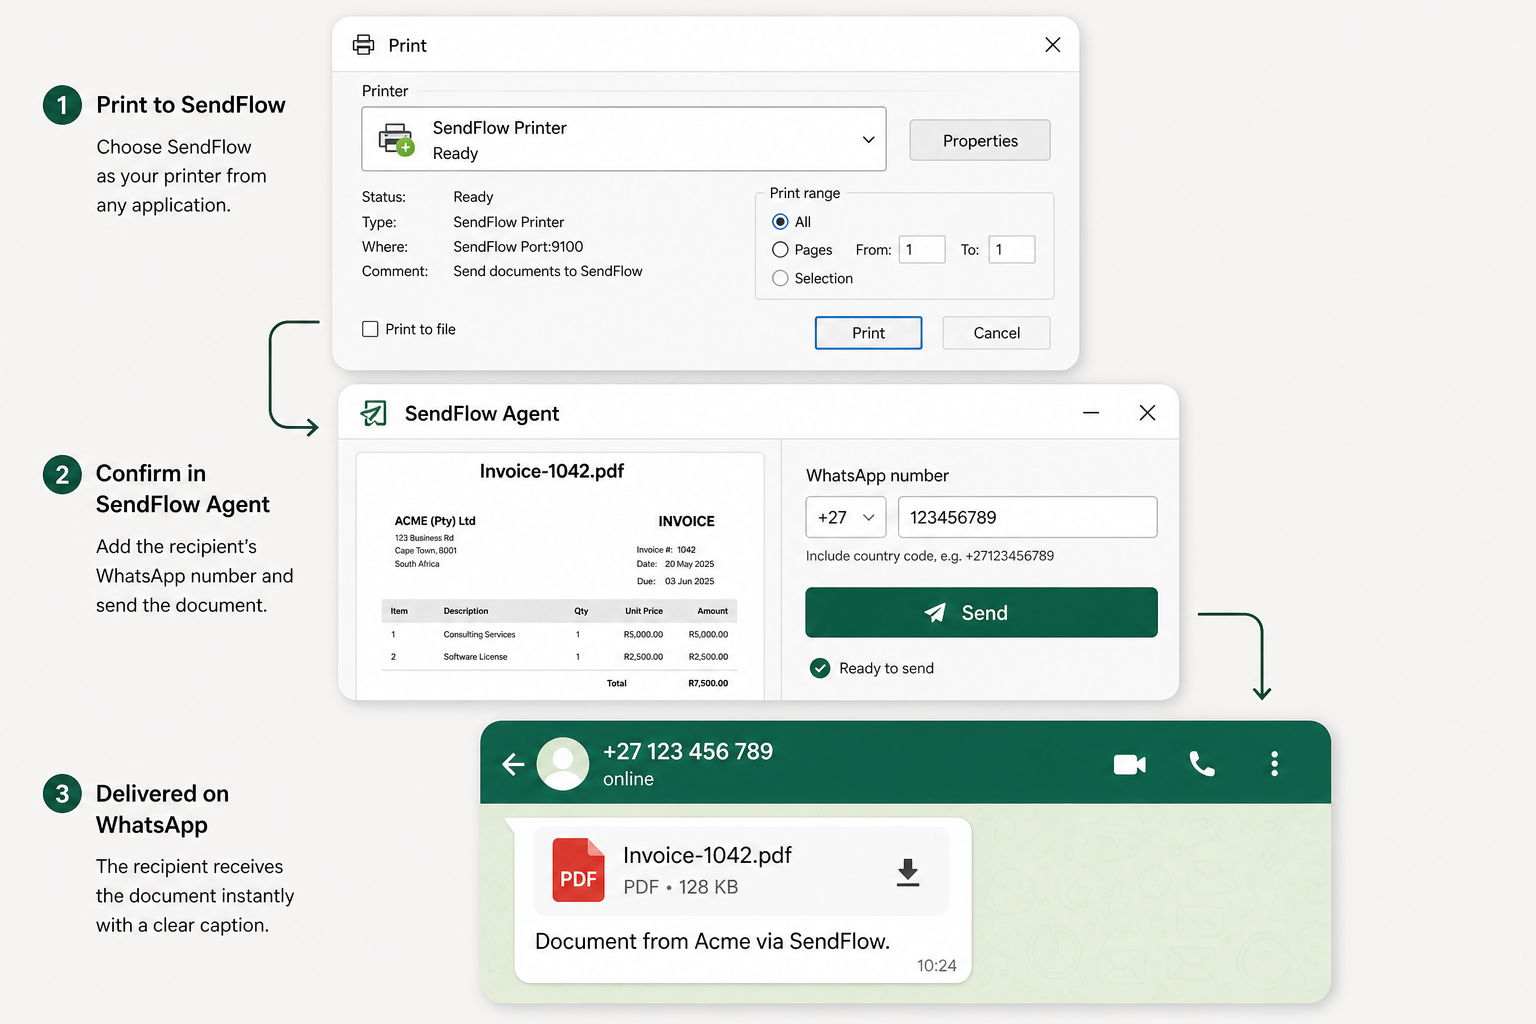The image size is (1536, 1024).
Task: Open the Invoice-1042.pdf preview thumbnail
Action: (x=560, y=577)
